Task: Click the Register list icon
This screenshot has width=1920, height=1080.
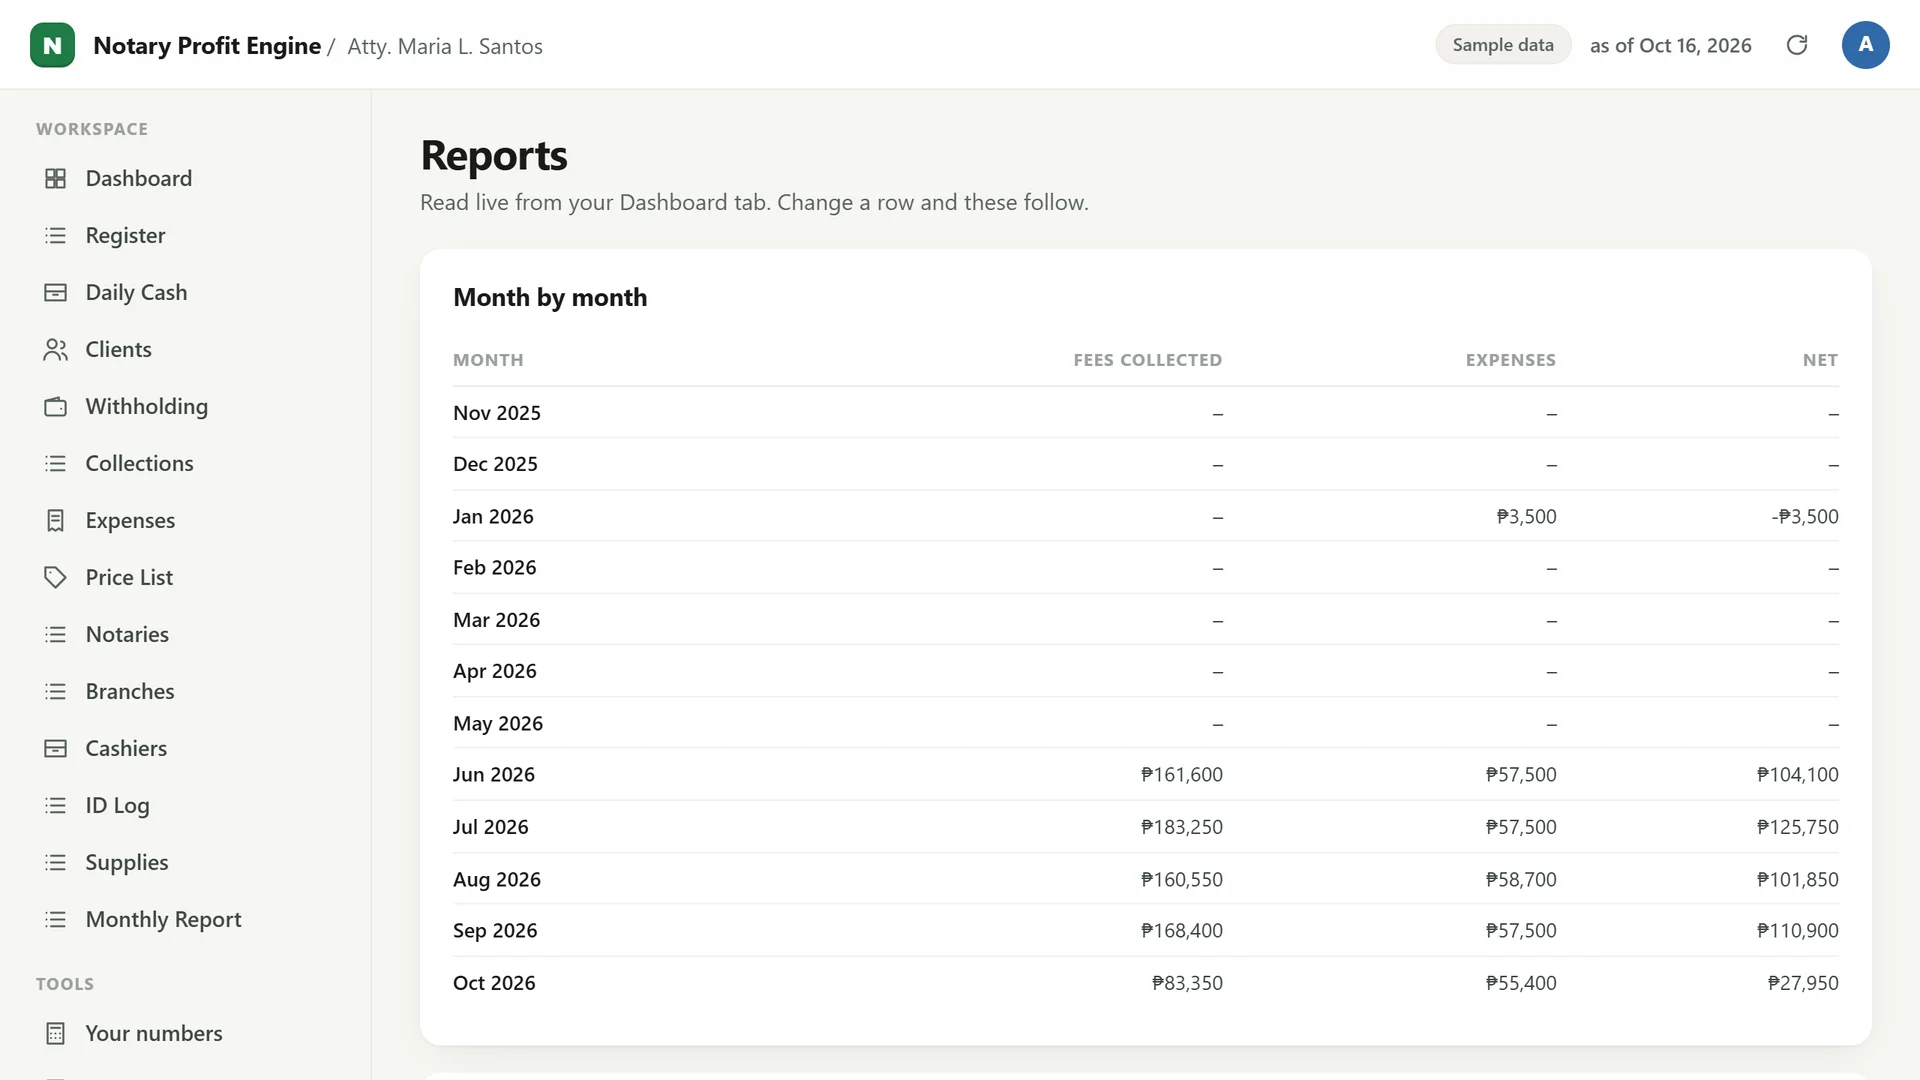Action: tap(56, 235)
